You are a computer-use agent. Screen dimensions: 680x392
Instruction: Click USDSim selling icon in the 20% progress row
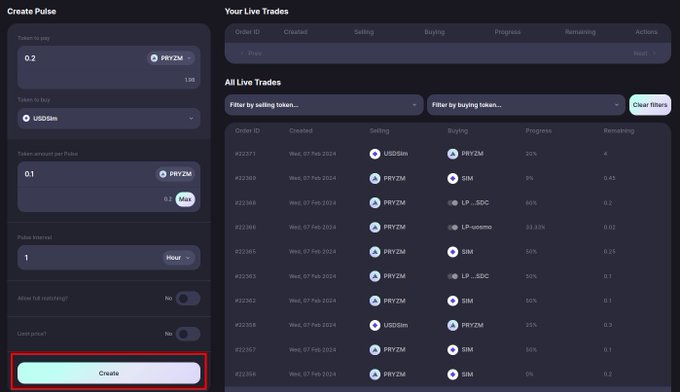tap(375, 154)
